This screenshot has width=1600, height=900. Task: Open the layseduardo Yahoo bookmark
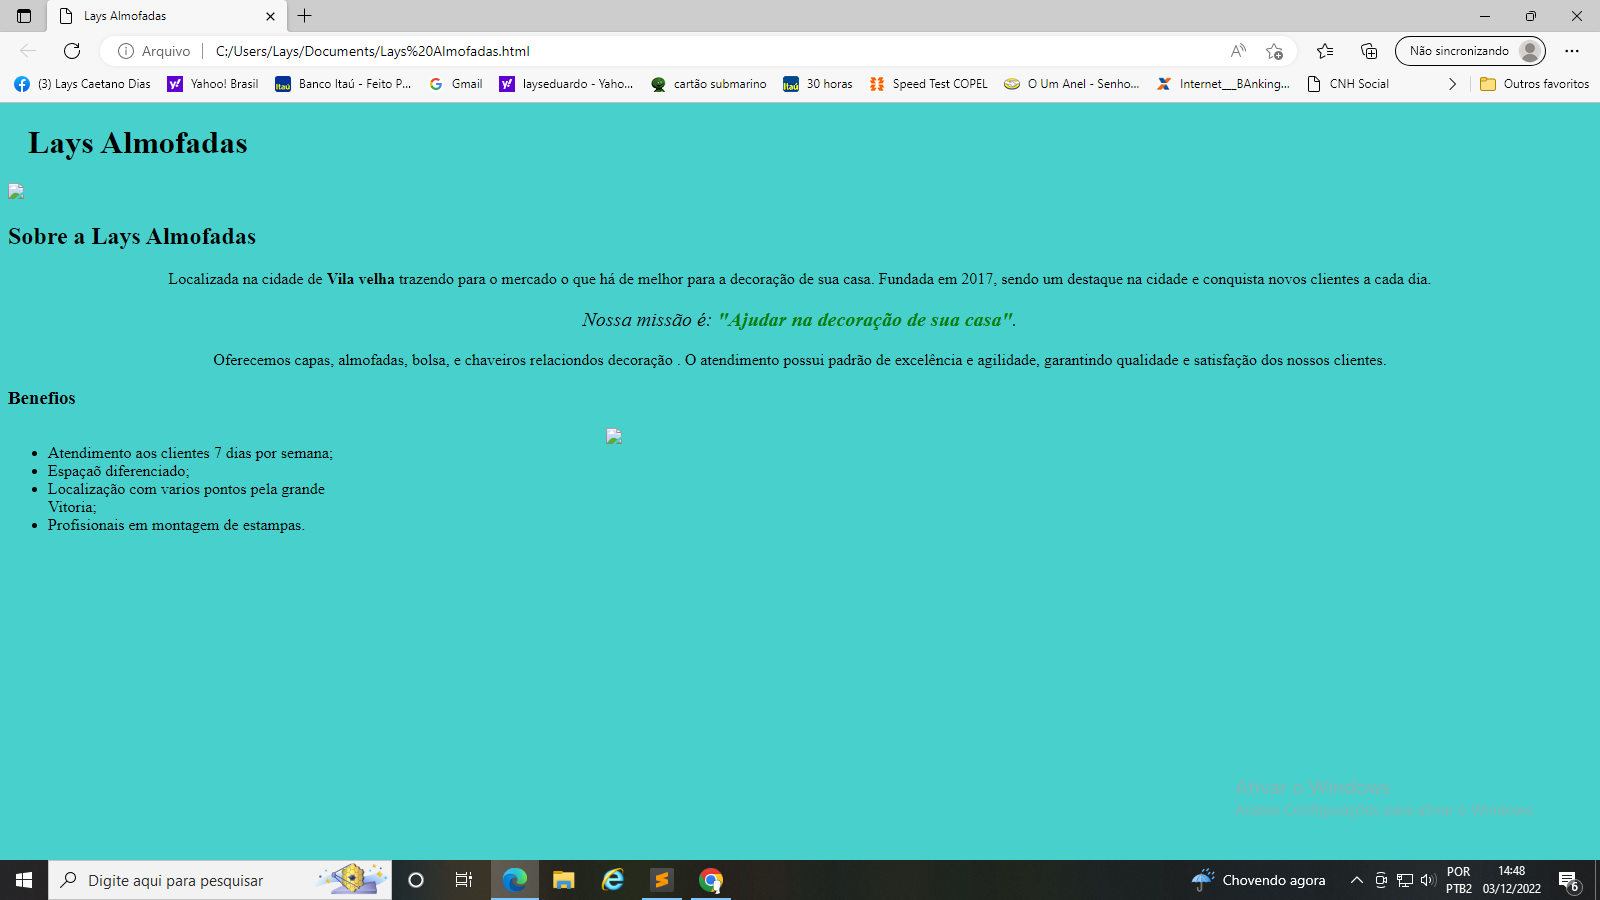click(x=566, y=84)
